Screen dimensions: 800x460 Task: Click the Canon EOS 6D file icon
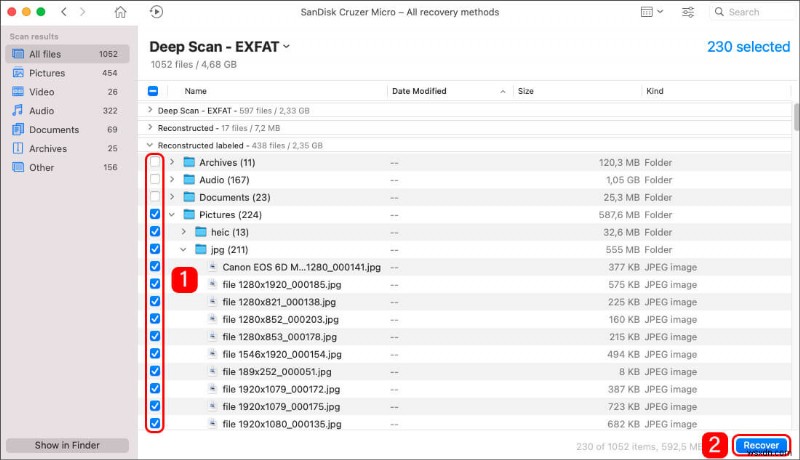coord(213,267)
